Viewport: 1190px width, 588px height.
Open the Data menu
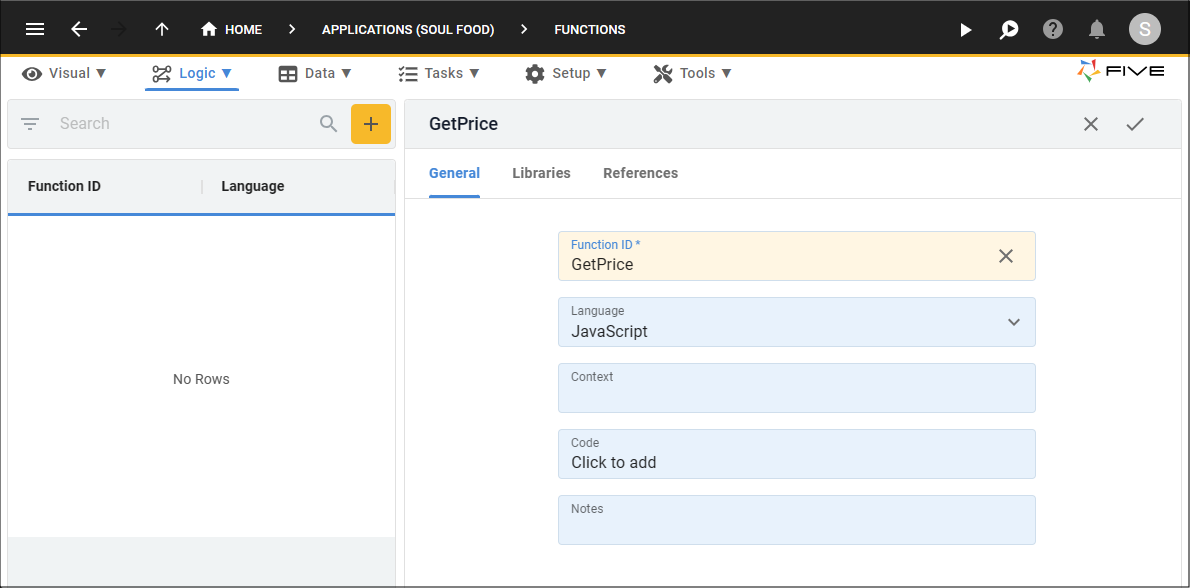click(x=315, y=74)
